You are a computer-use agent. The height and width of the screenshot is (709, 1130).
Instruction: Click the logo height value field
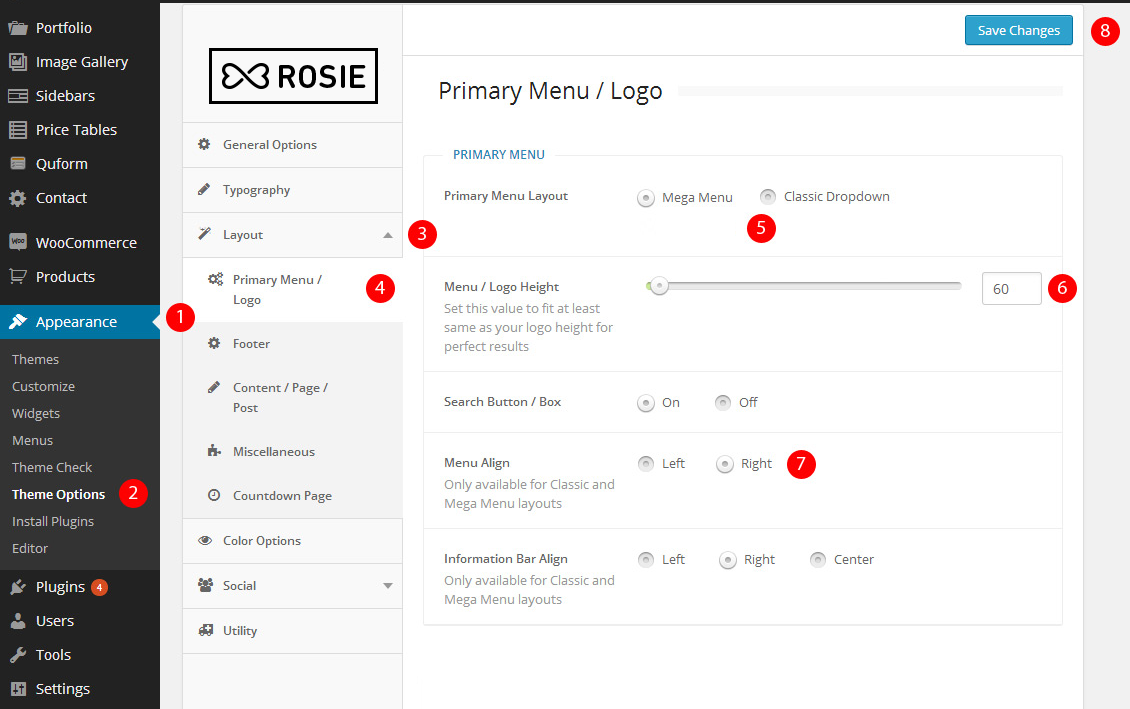tap(1011, 289)
